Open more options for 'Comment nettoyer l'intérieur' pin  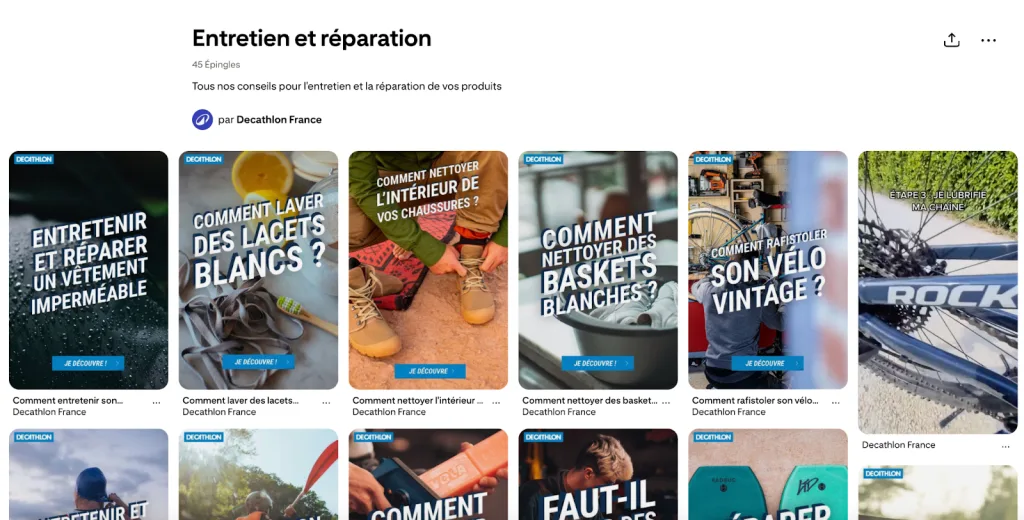(x=496, y=403)
